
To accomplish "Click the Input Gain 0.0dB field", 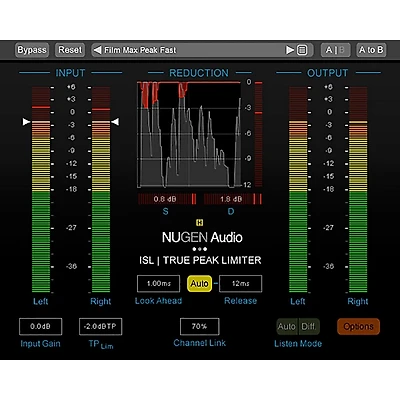I will (x=40, y=326).
